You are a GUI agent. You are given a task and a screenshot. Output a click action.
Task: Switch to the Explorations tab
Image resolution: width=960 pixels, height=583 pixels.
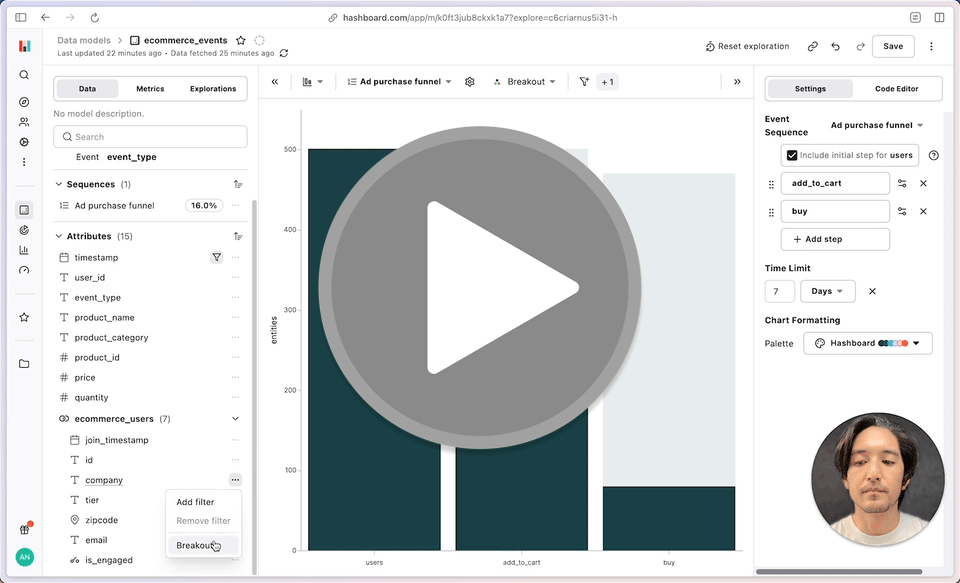(212, 89)
